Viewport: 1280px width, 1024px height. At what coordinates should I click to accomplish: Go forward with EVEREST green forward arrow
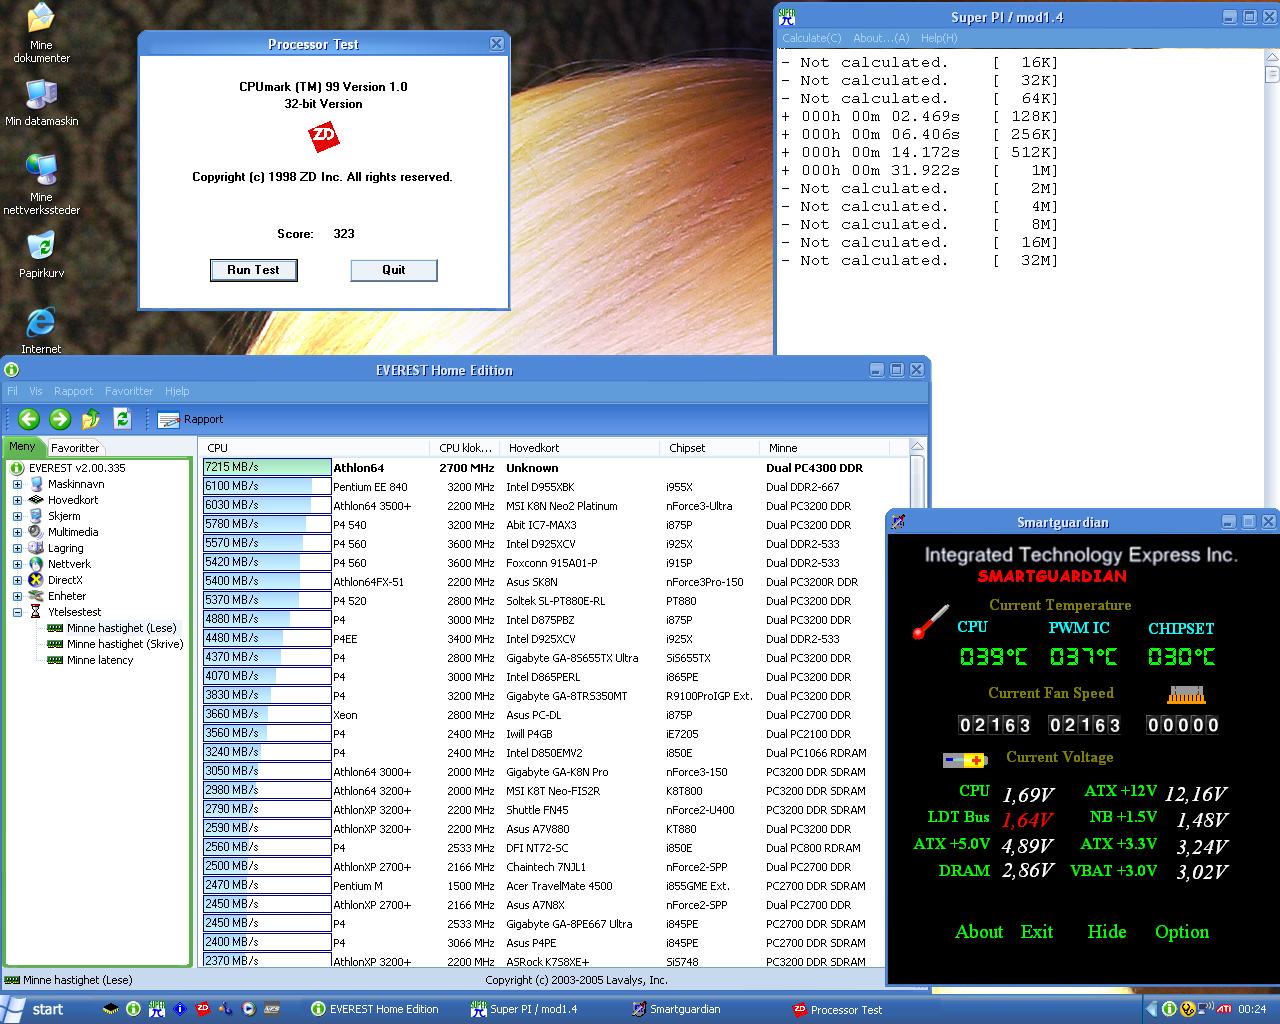[x=60, y=419]
